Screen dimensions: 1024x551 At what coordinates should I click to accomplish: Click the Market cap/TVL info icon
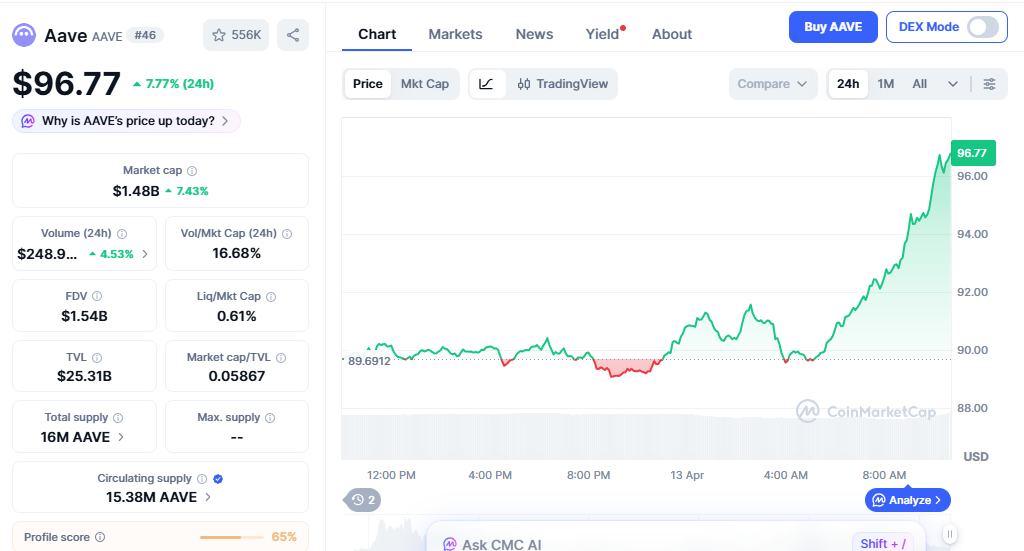coord(281,358)
